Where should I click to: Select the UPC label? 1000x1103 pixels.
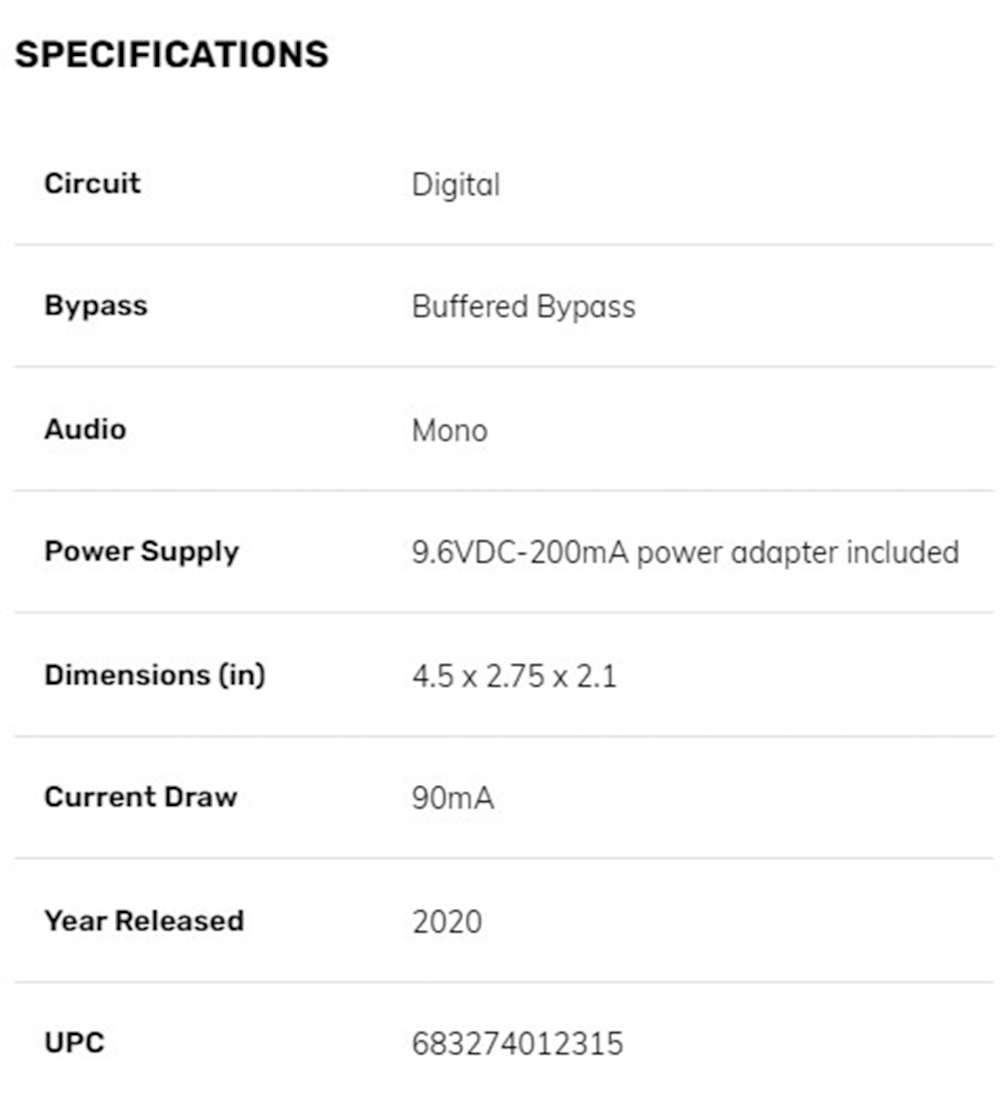75,1043
